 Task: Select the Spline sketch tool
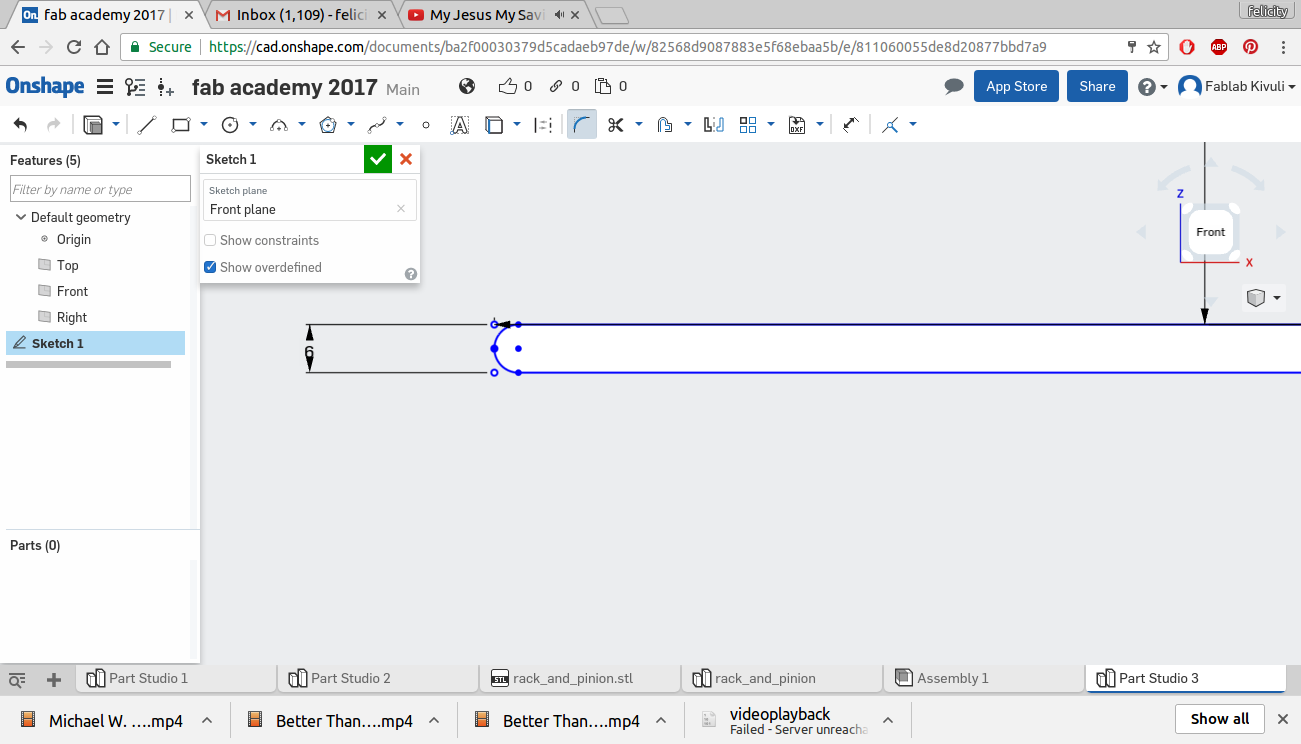pyautogui.click(x=377, y=125)
